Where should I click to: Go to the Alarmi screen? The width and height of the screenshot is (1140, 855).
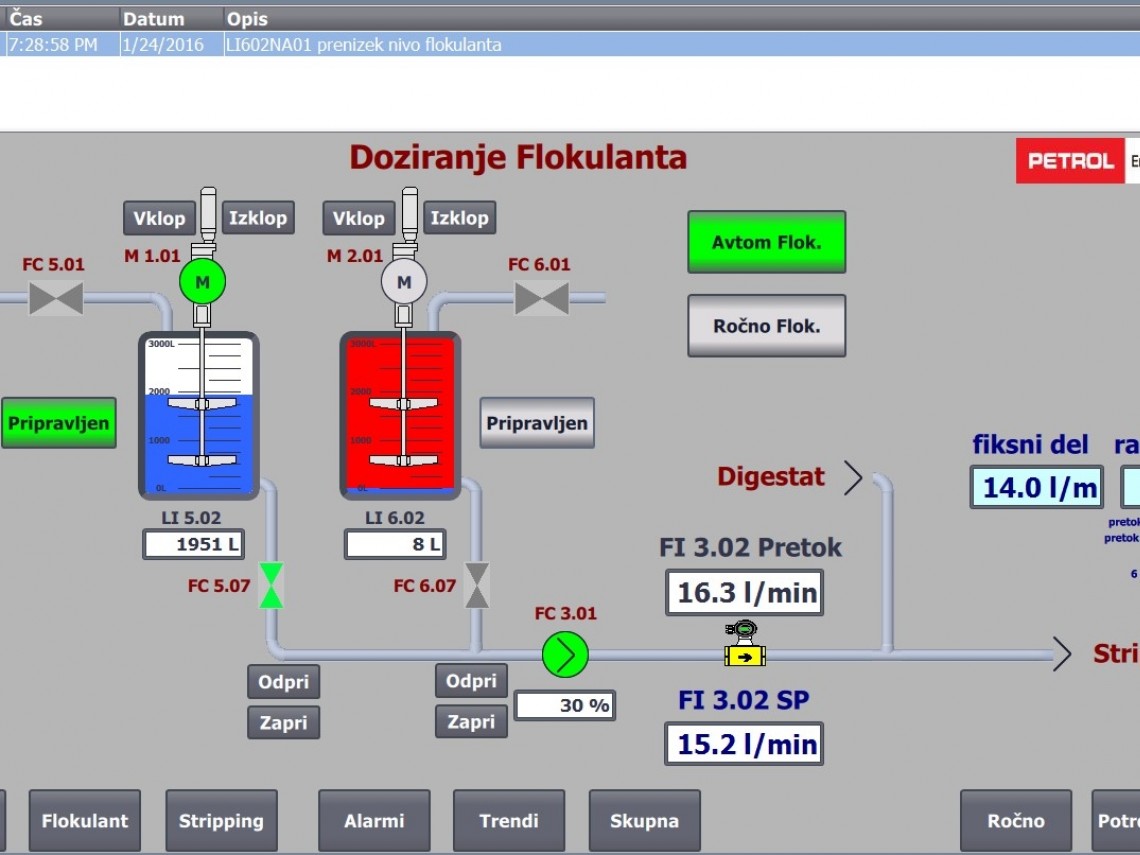374,821
